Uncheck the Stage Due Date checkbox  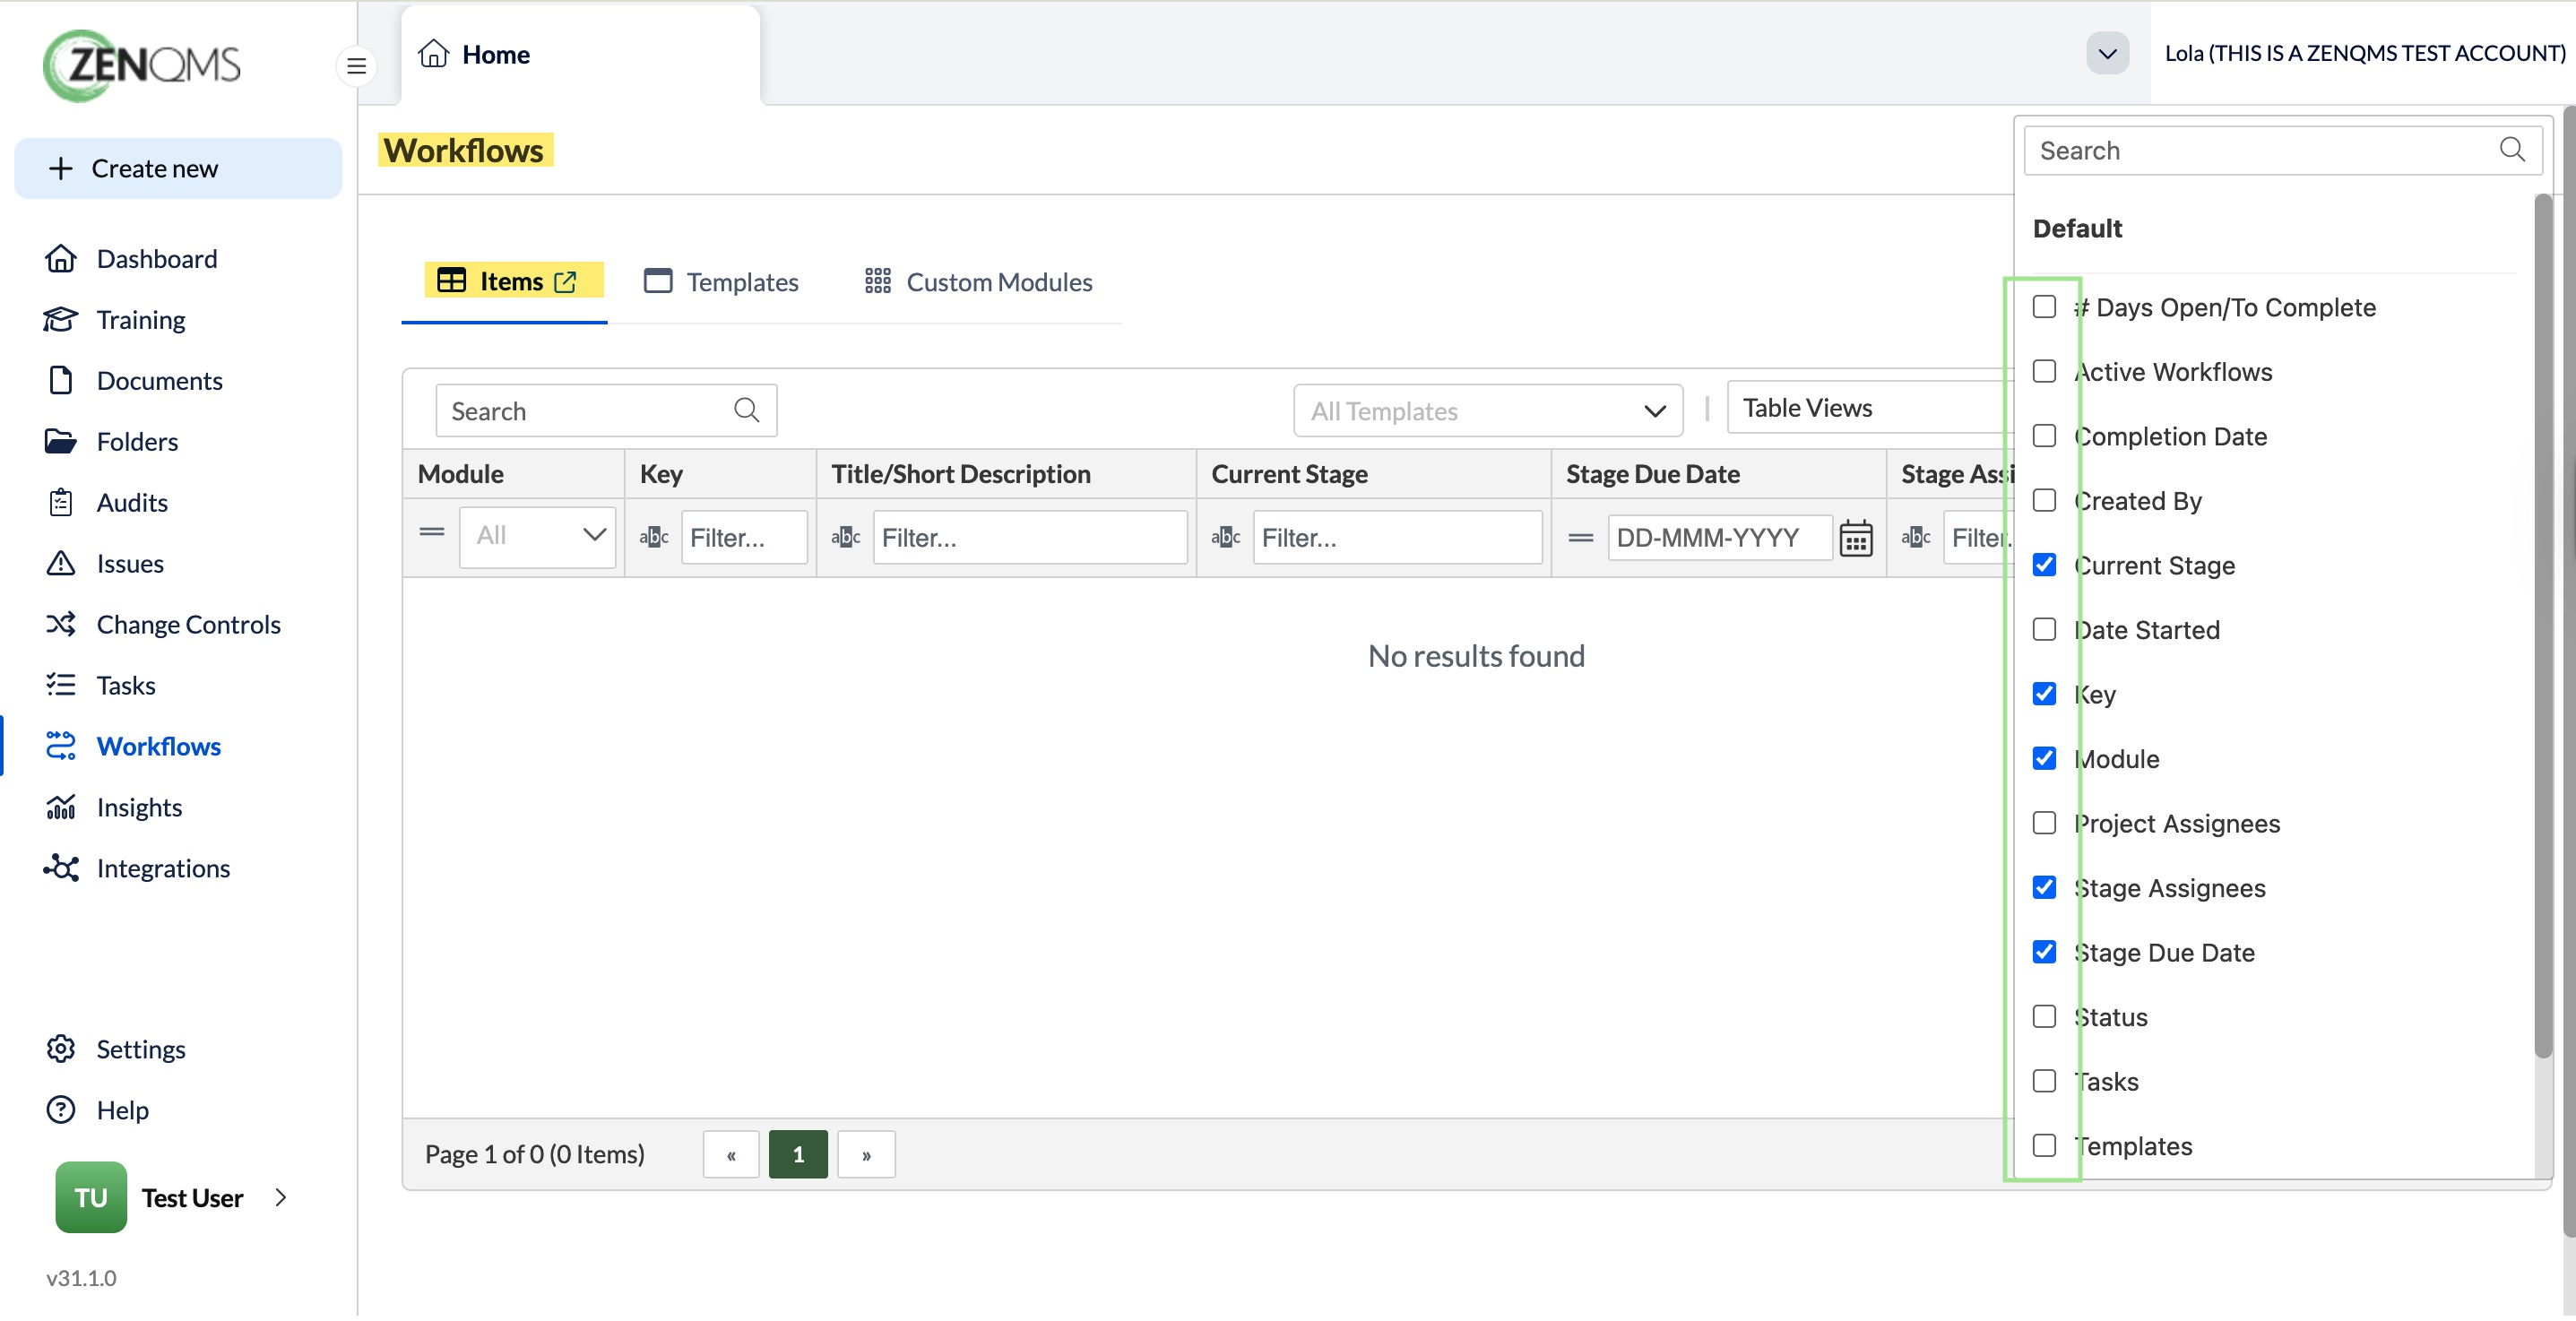(2044, 952)
